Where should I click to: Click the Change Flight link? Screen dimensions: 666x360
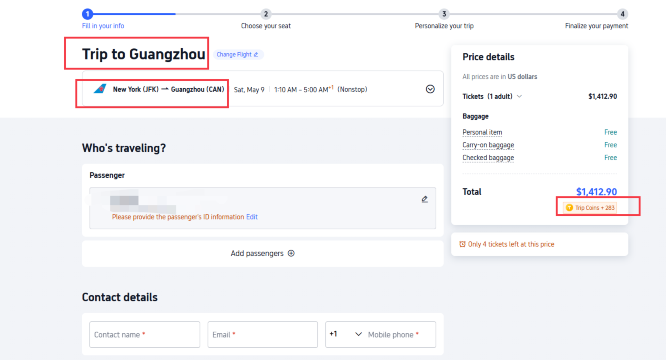237,55
